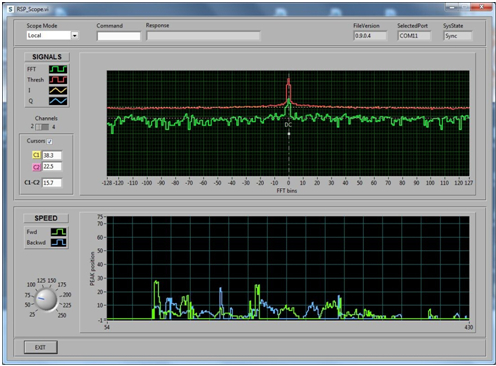Click the EXIT button
Image resolution: width=496 pixels, height=366 pixels.
(x=41, y=347)
